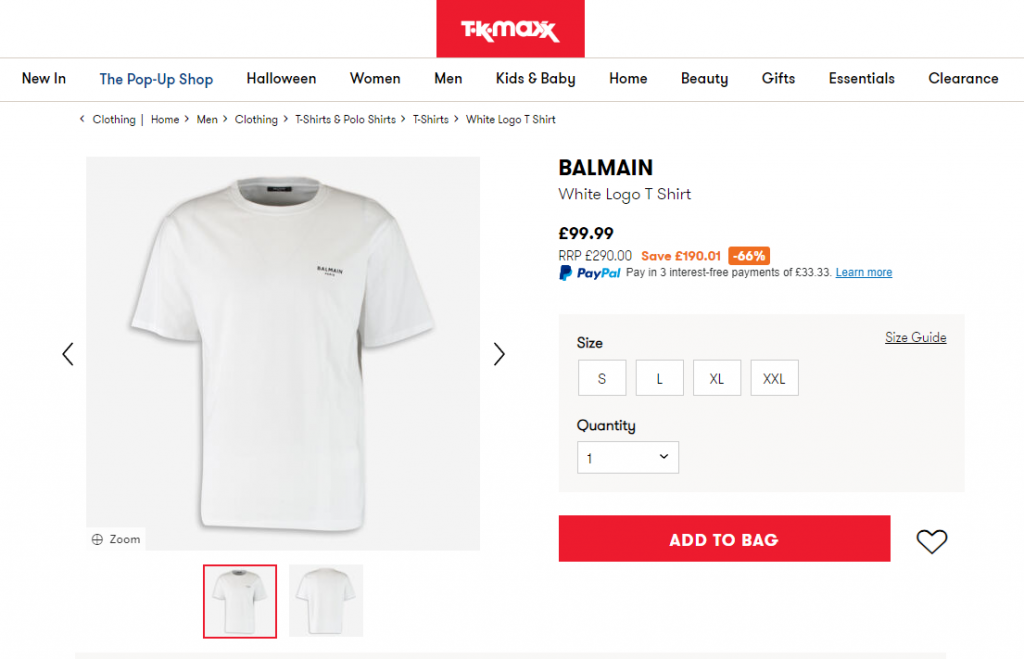1024x659 pixels.
Task: Open the Women menu
Action: pyautogui.click(x=375, y=79)
